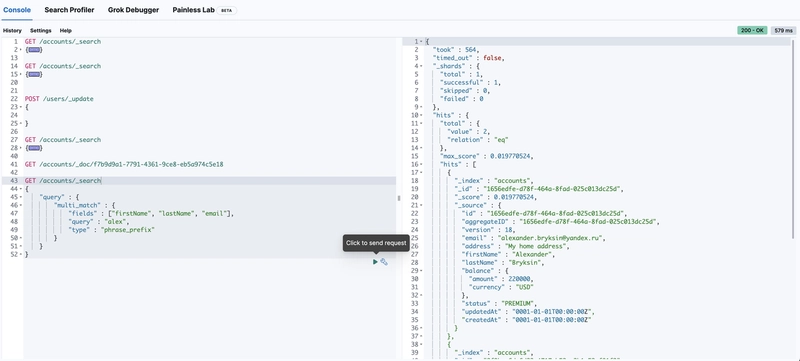800x361 pixels.
Task: Send the request with the play icon
Action: point(375,262)
